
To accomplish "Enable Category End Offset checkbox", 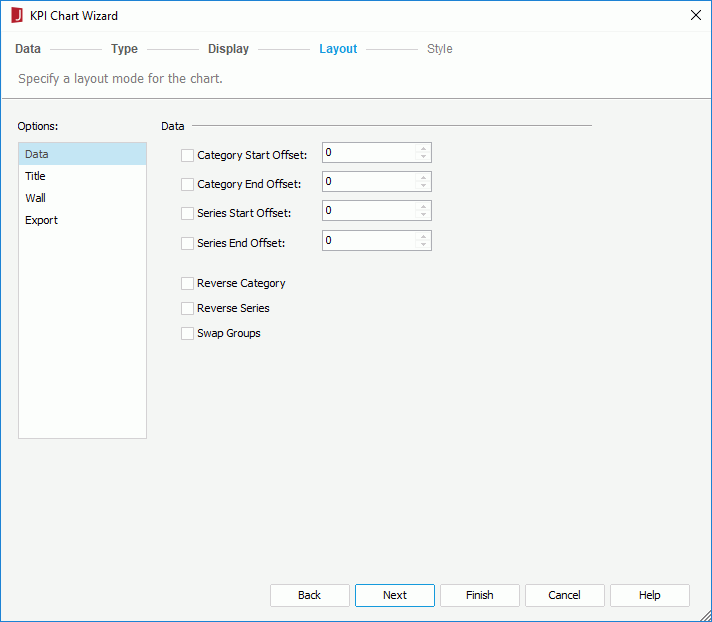I will [x=187, y=184].
